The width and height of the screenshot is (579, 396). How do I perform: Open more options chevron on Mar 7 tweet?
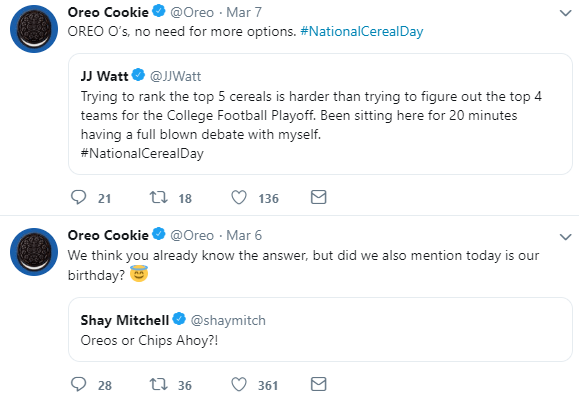pyautogui.click(x=565, y=13)
